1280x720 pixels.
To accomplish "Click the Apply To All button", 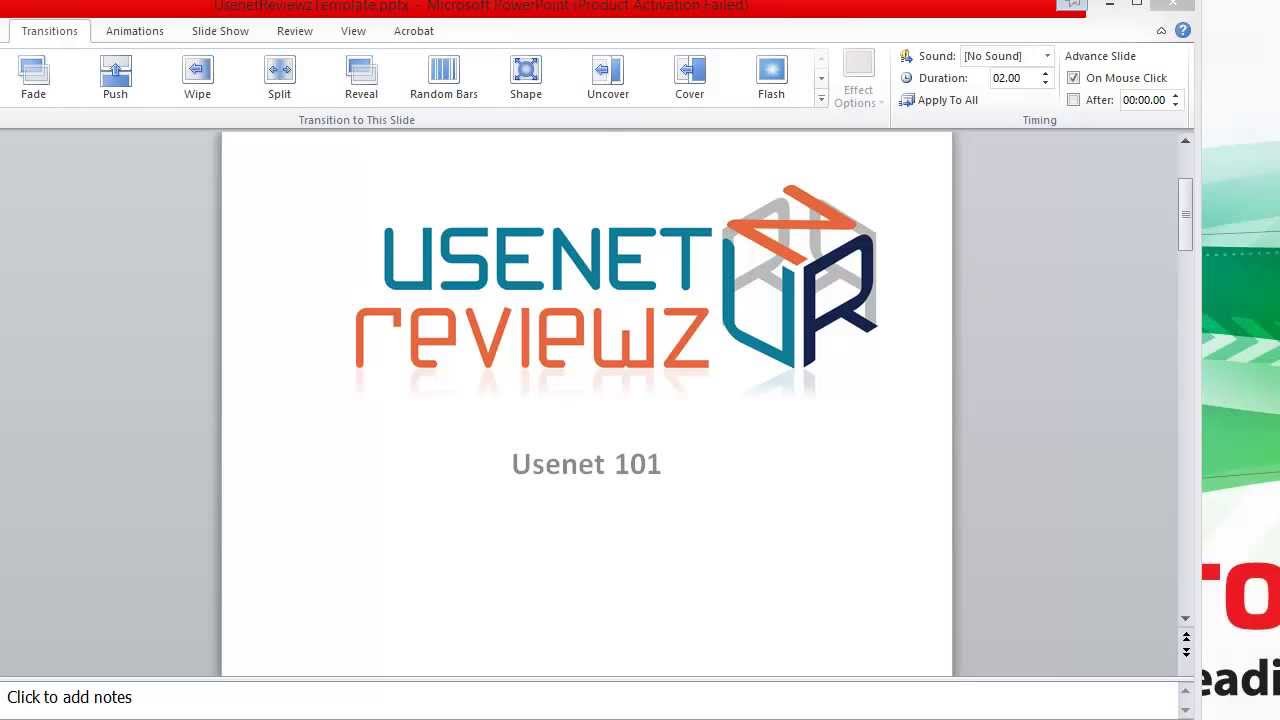I will pos(939,100).
